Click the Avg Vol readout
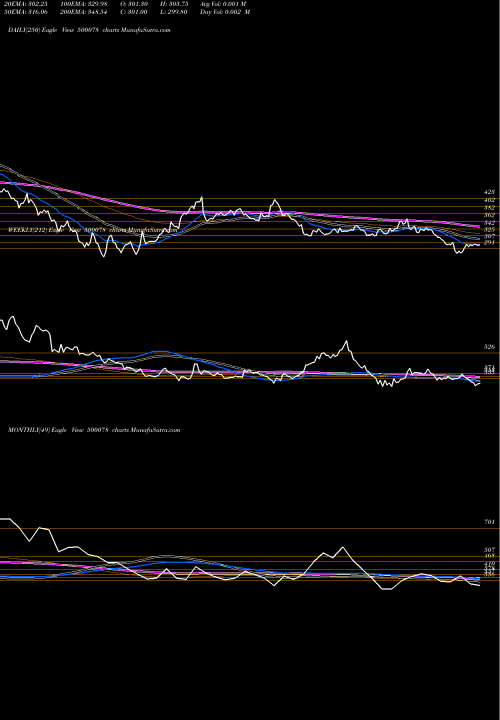This screenshot has width=500, height=720. click(223, 4)
